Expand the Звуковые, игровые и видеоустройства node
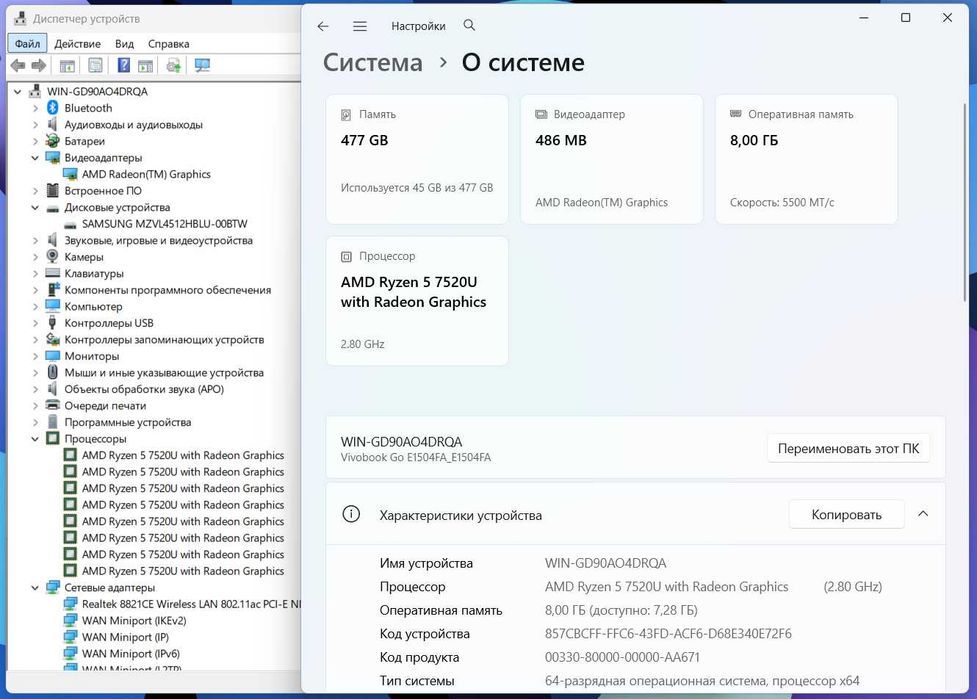This screenshot has width=977, height=699. point(35,240)
